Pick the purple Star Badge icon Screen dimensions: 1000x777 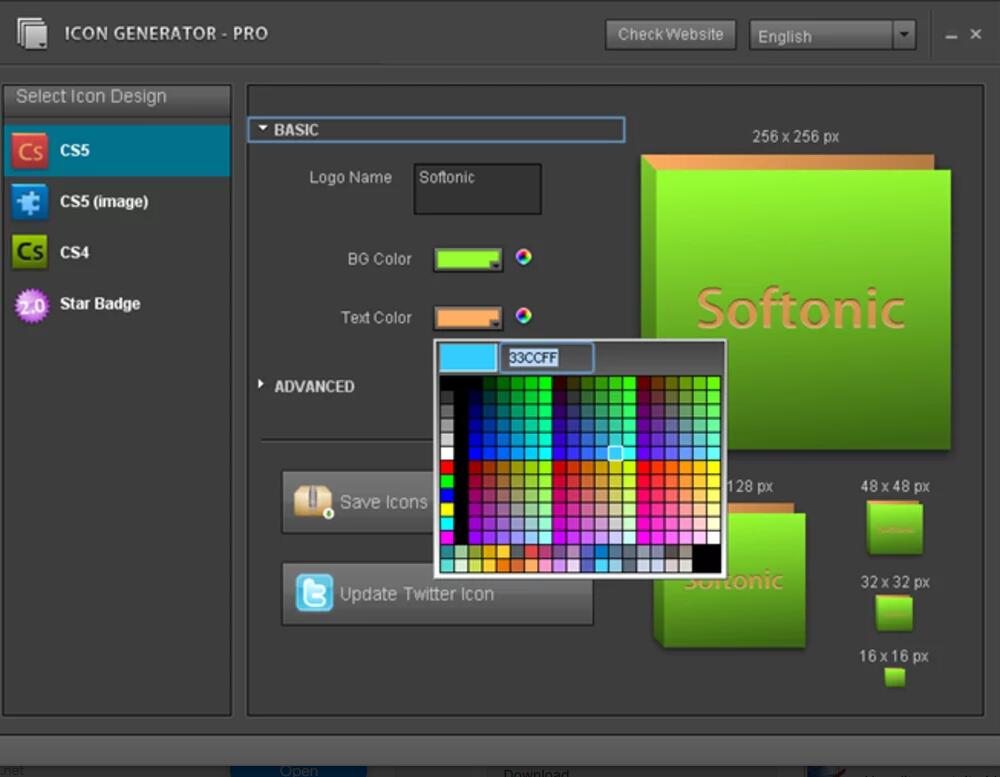pyautogui.click(x=31, y=305)
